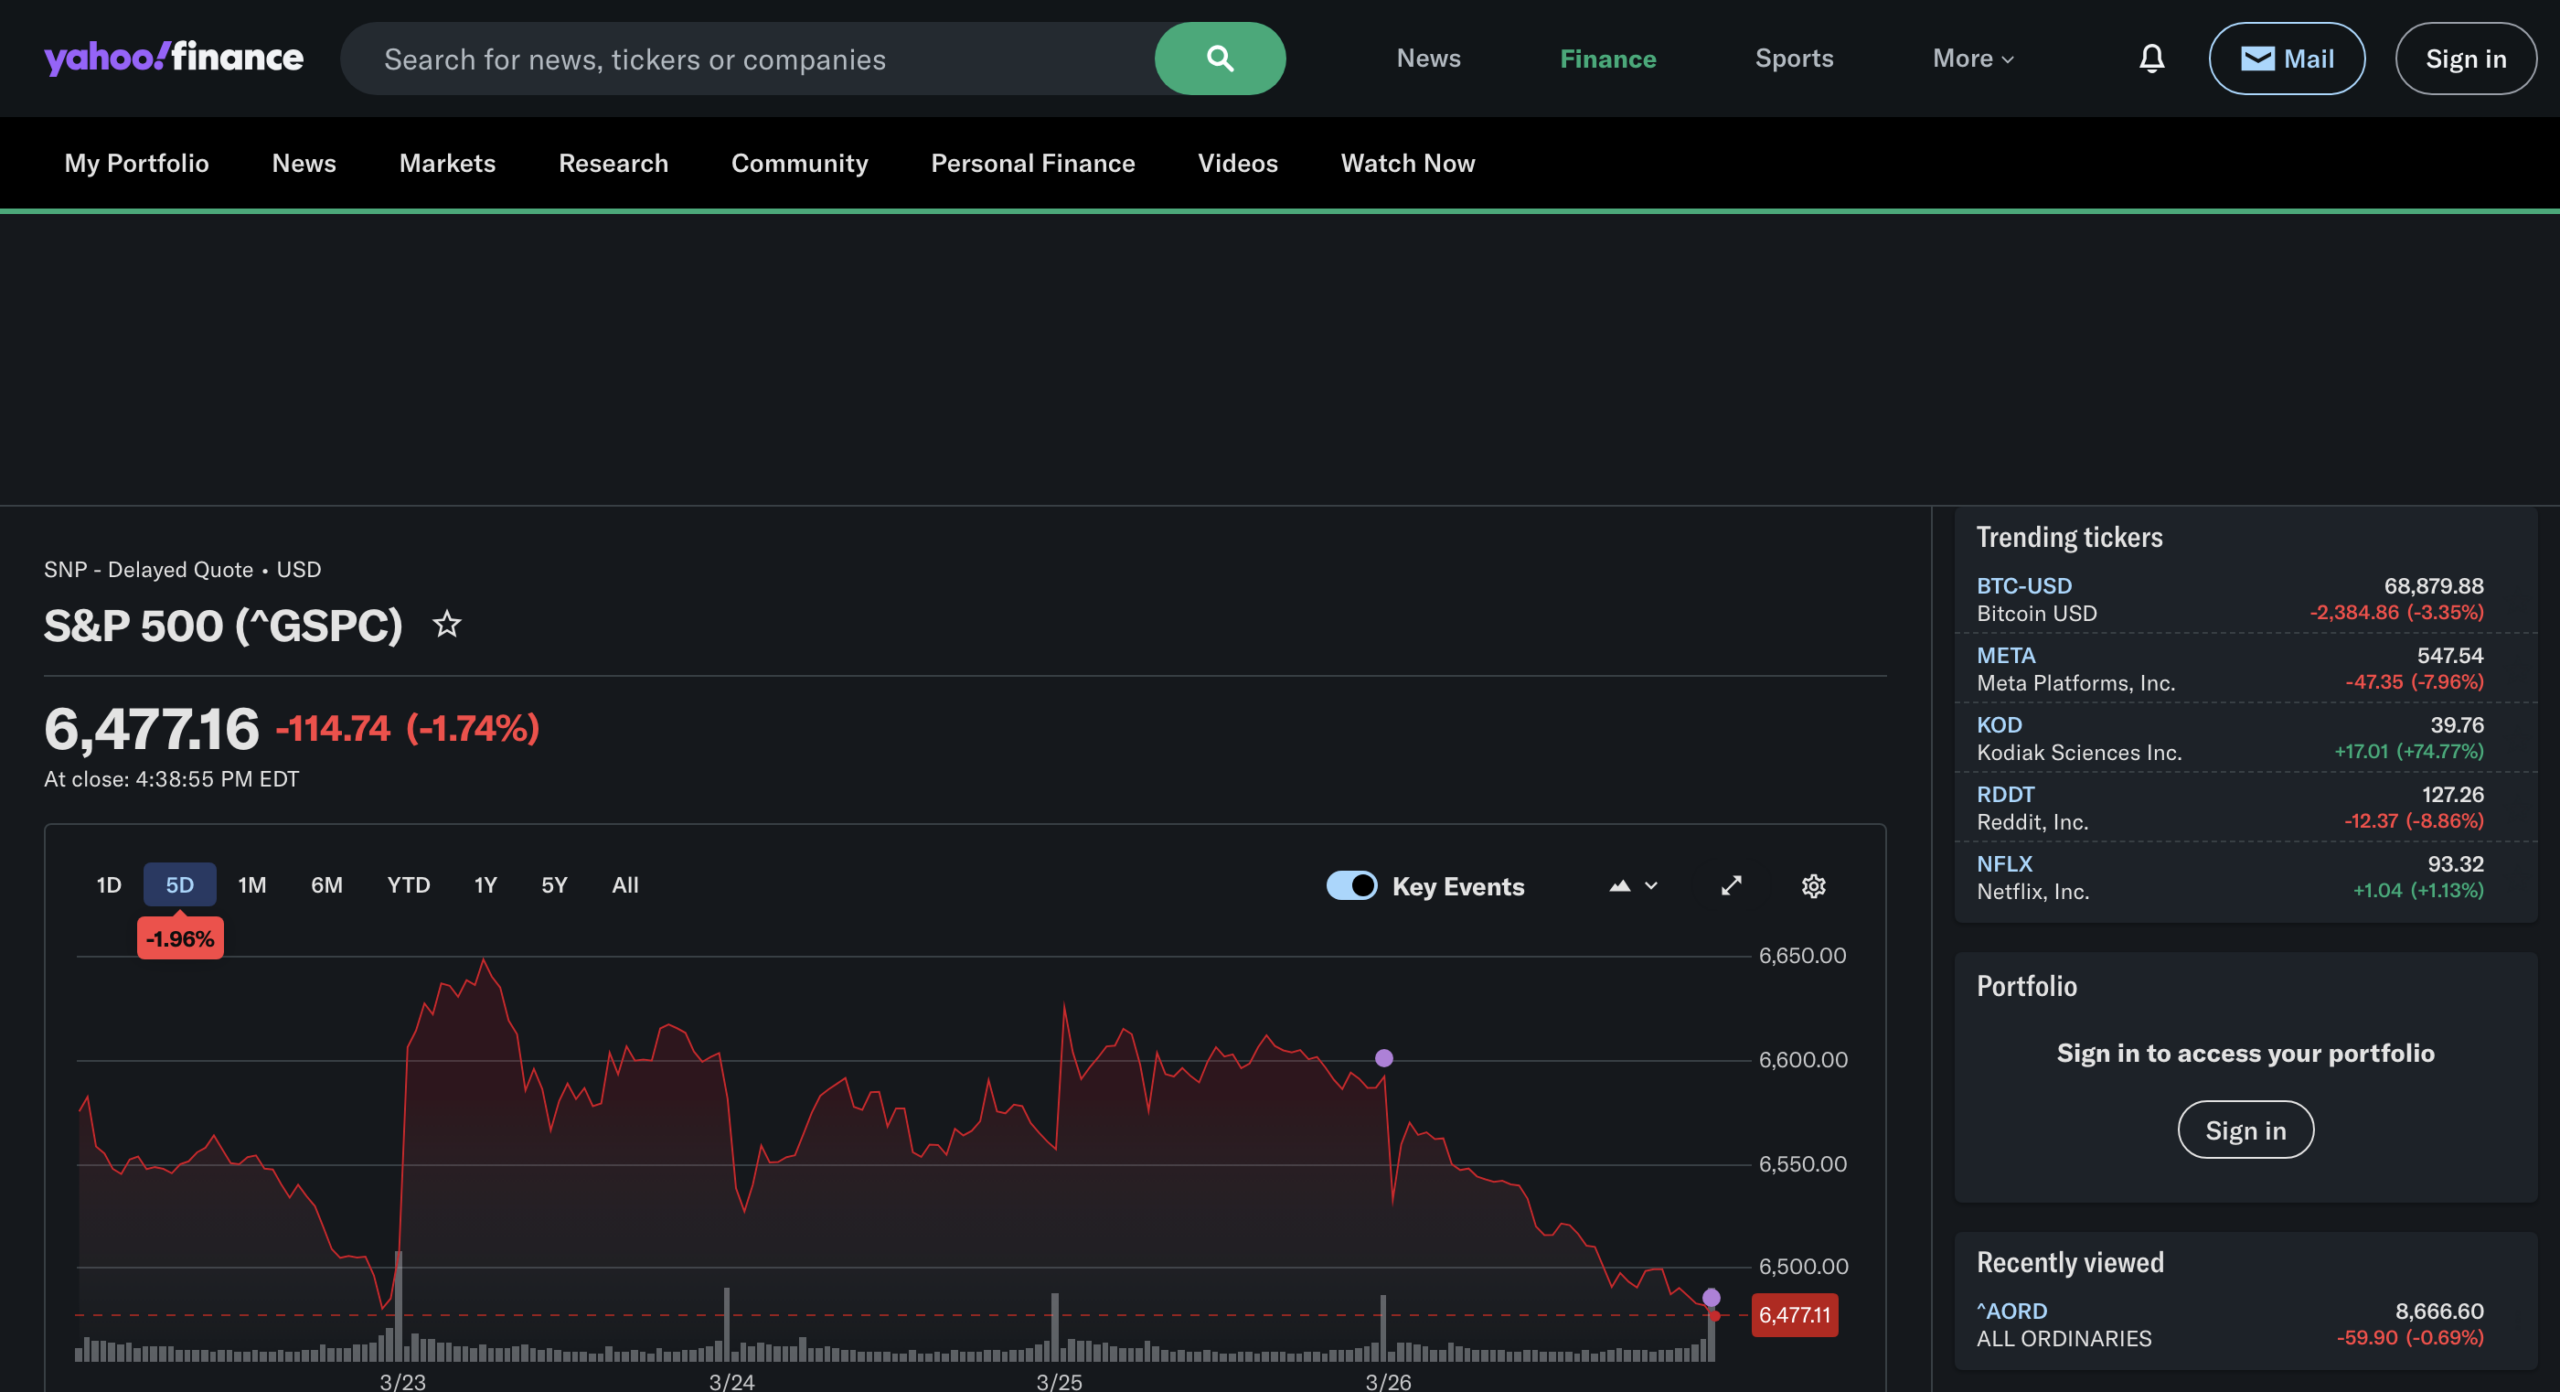Open chart type dropdown chevron
Screen dimensions: 2560x1392
tap(1651, 886)
